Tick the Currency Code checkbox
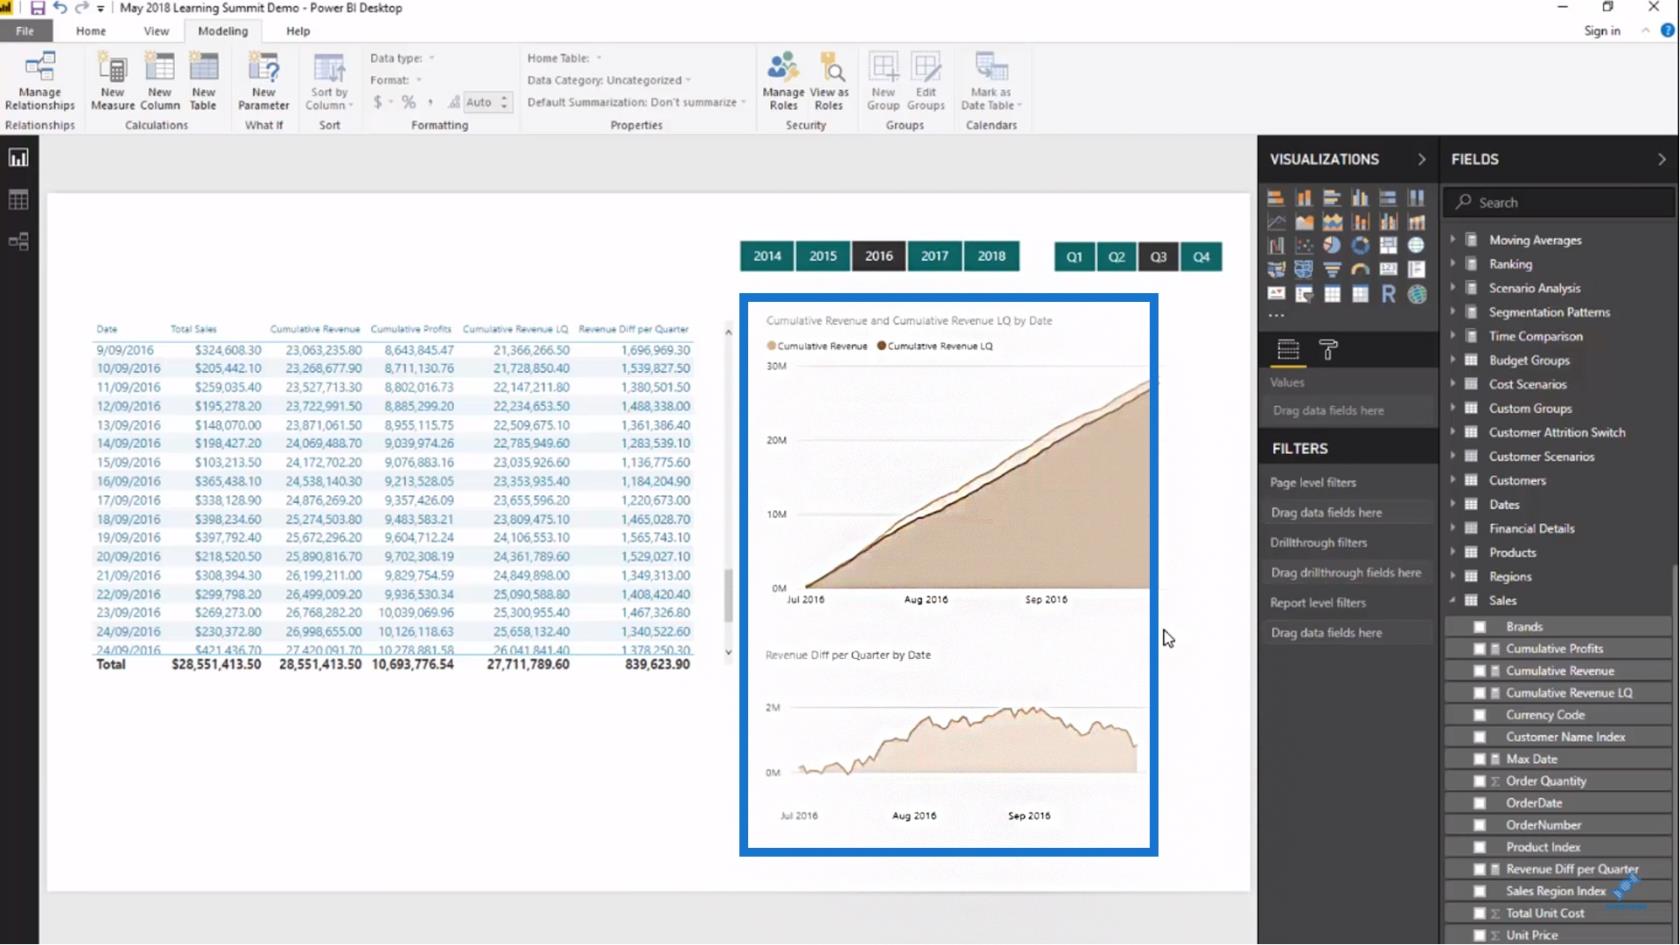1680x945 pixels. (1480, 715)
